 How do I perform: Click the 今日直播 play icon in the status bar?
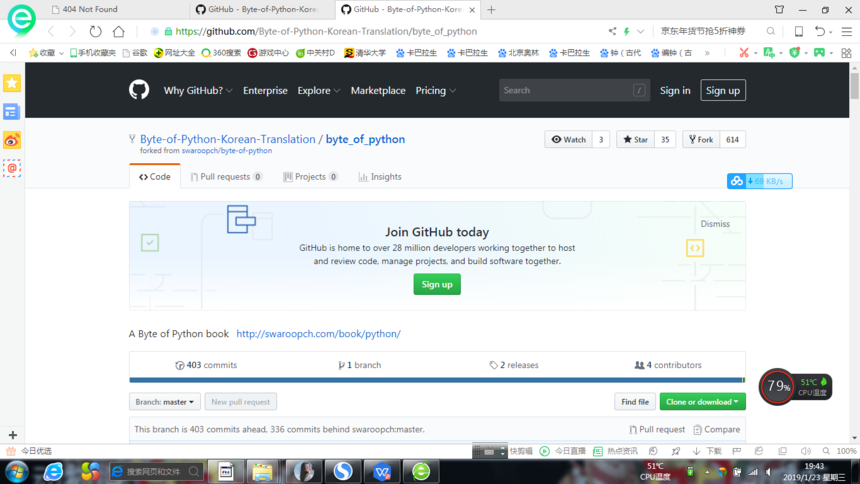pyautogui.click(x=545, y=451)
